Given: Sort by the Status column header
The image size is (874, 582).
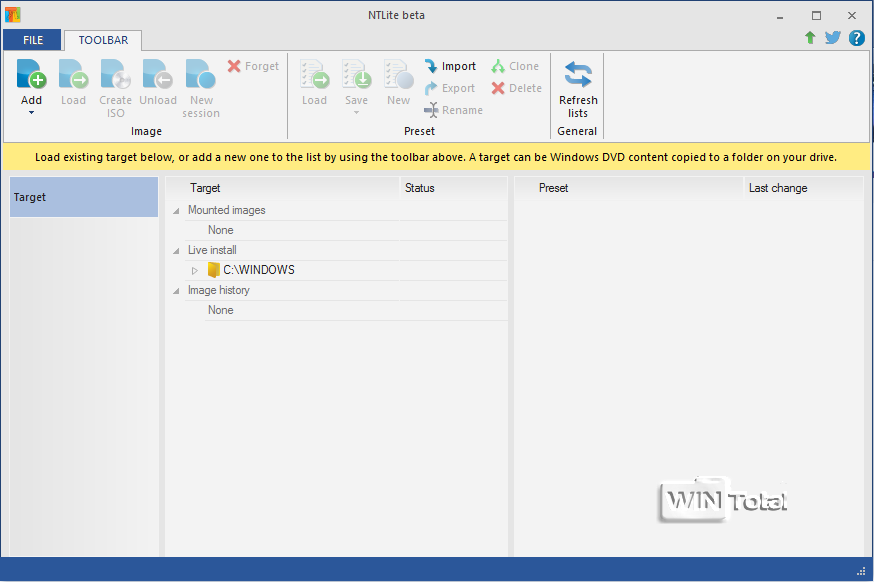Looking at the screenshot, I should (453, 188).
